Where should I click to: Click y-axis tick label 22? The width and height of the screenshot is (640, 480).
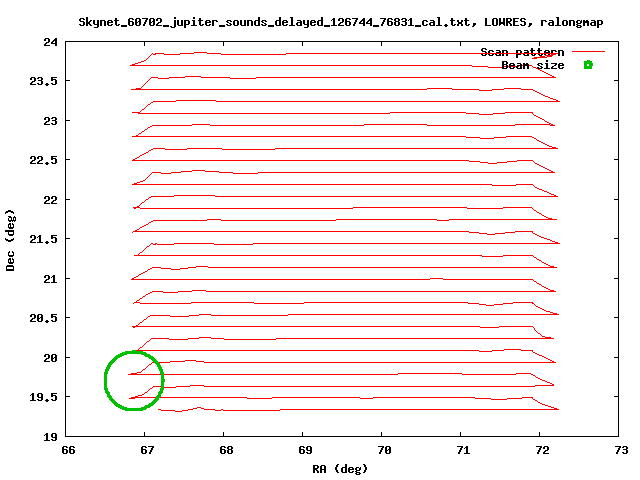pyautogui.click(x=51, y=200)
